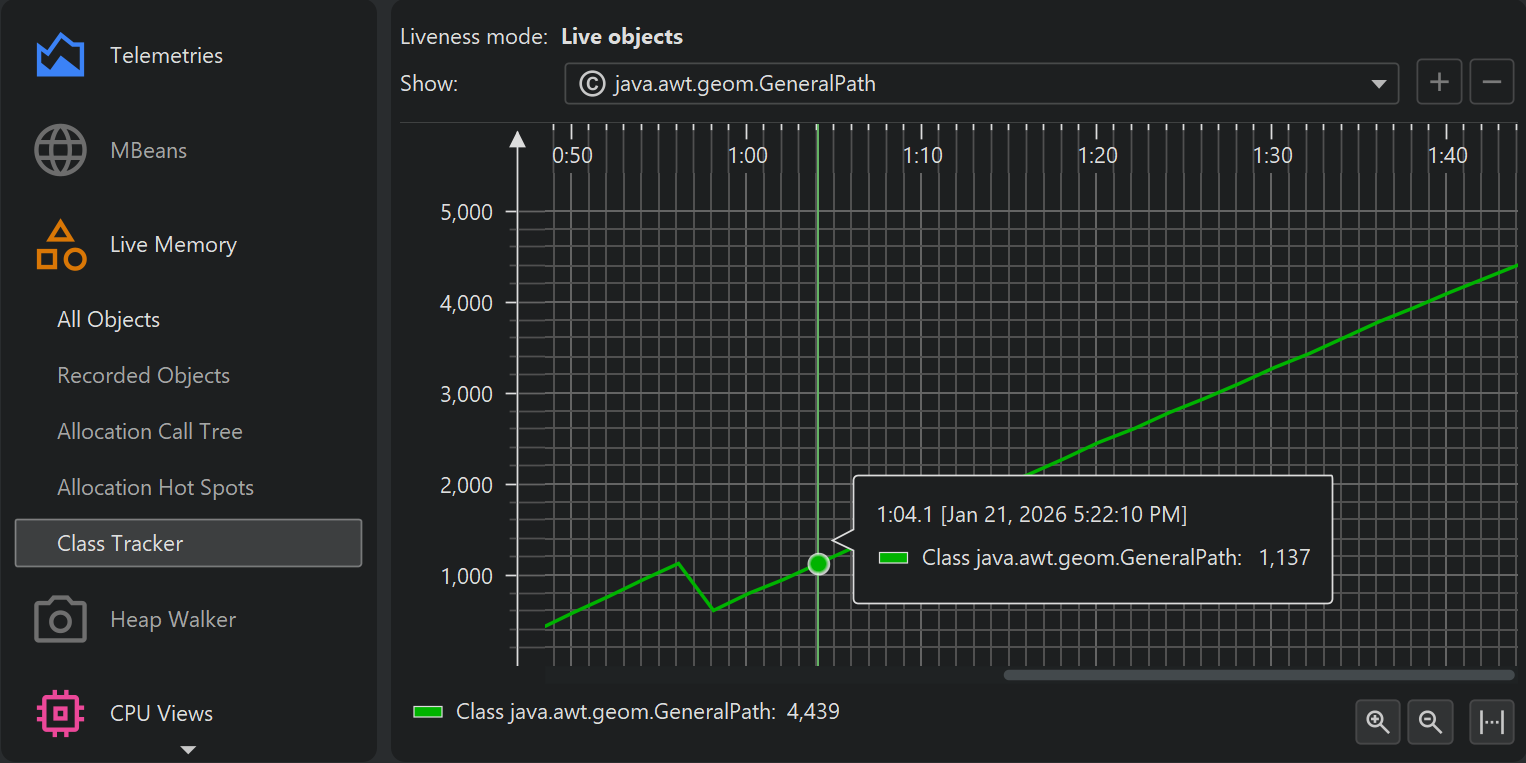Click the horizontal graph scrollbar
Image resolution: width=1526 pixels, height=763 pixels.
(1260, 675)
